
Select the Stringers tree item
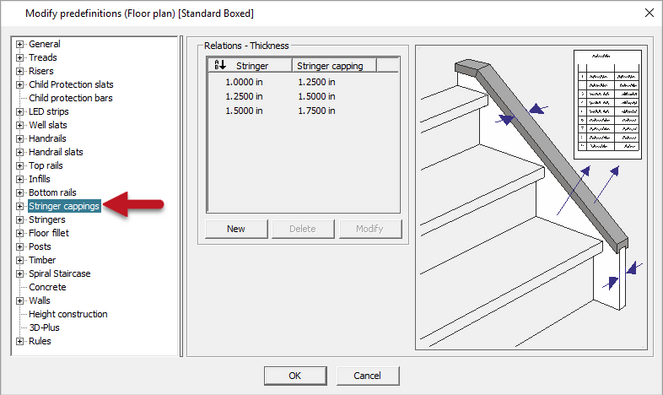pos(47,220)
